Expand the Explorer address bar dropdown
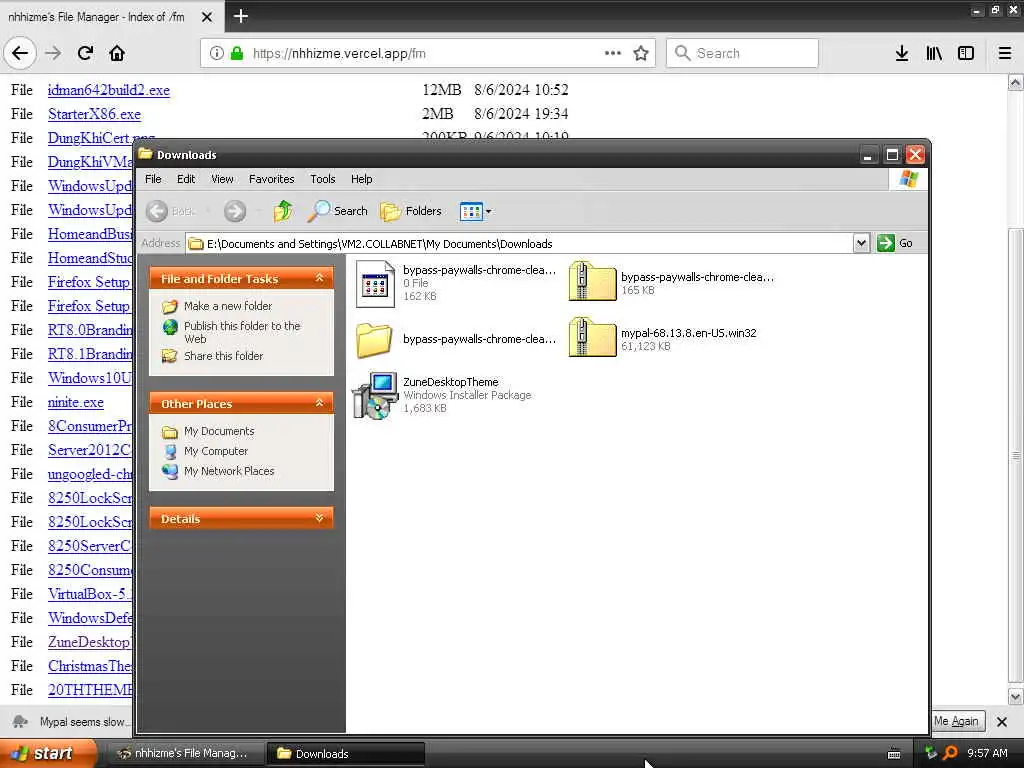 point(861,243)
